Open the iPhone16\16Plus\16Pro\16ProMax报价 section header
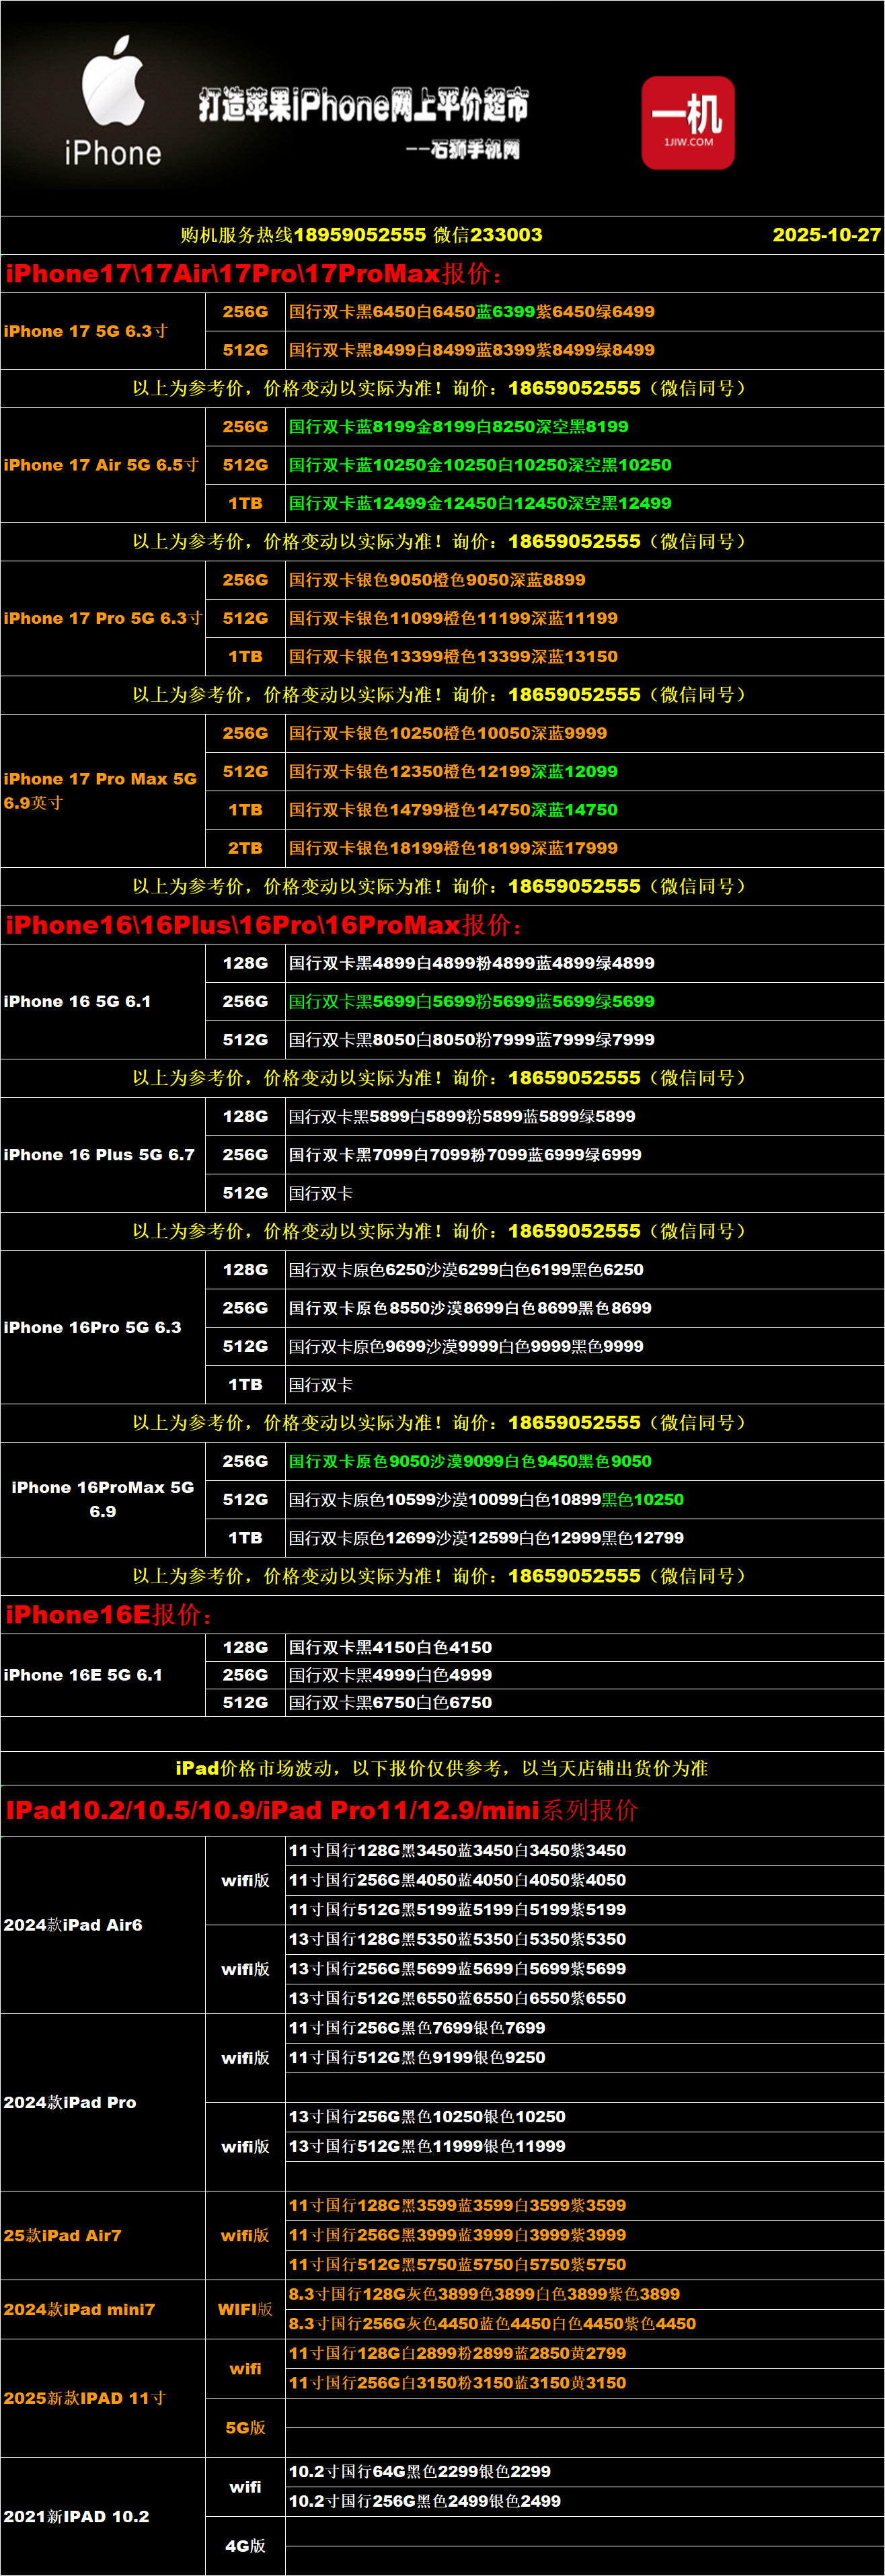 [264, 925]
